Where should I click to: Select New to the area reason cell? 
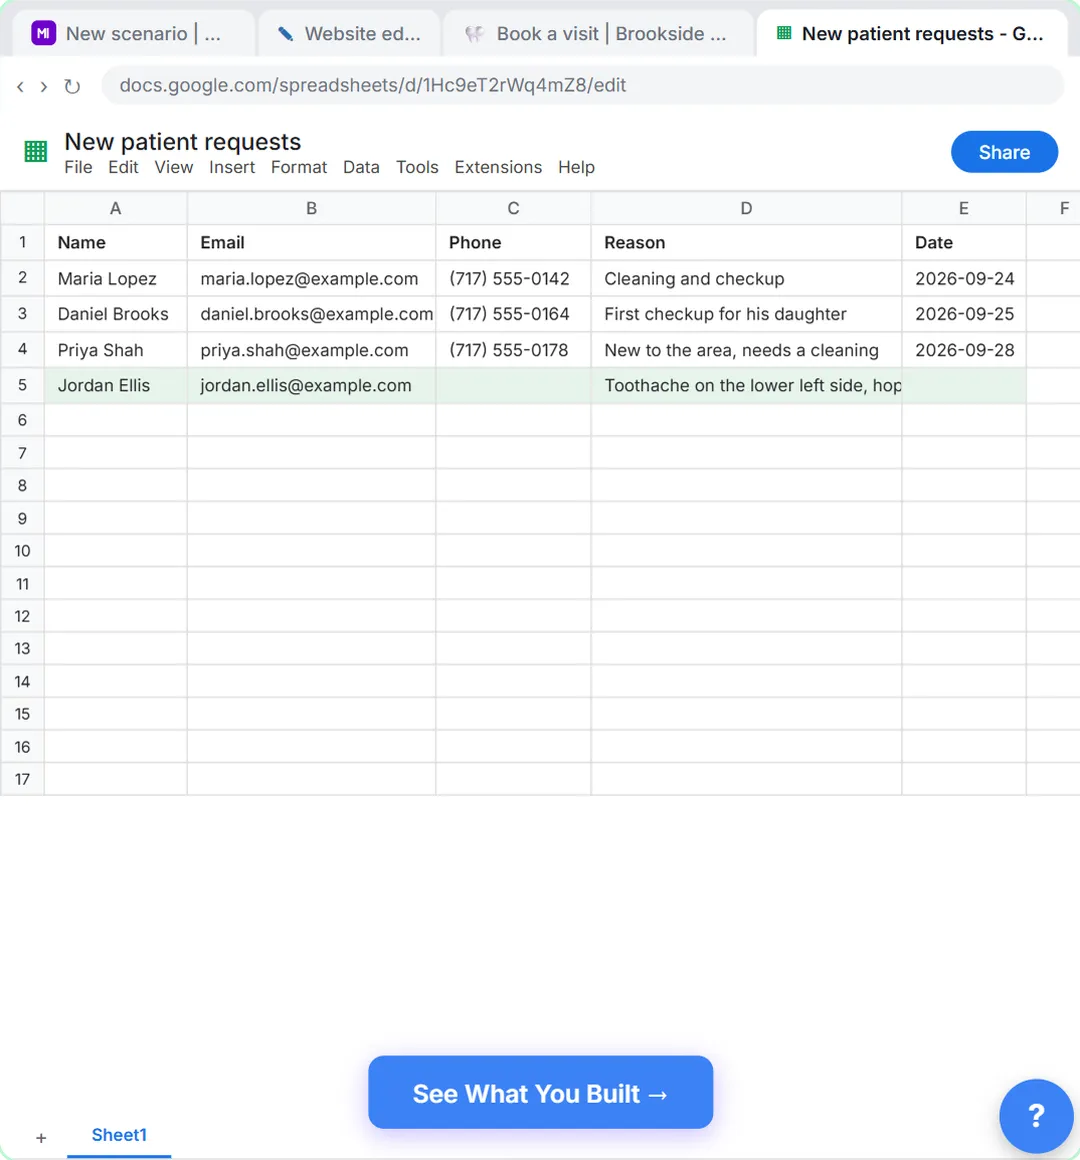coord(746,350)
